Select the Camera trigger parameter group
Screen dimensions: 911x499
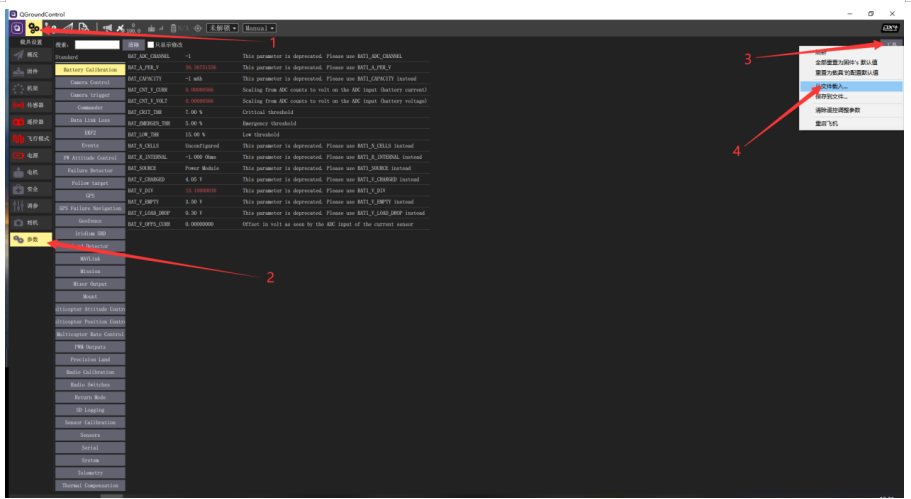(x=90, y=95)
